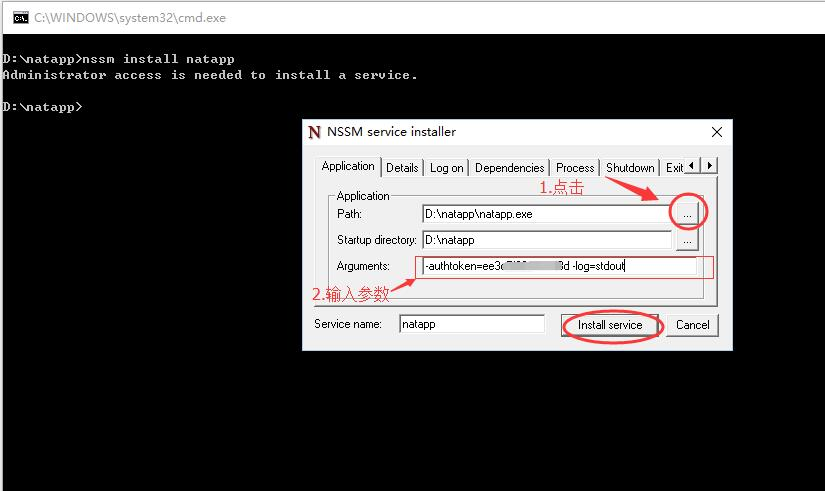Cancel the NSSM installer dialog

[692, 325]
